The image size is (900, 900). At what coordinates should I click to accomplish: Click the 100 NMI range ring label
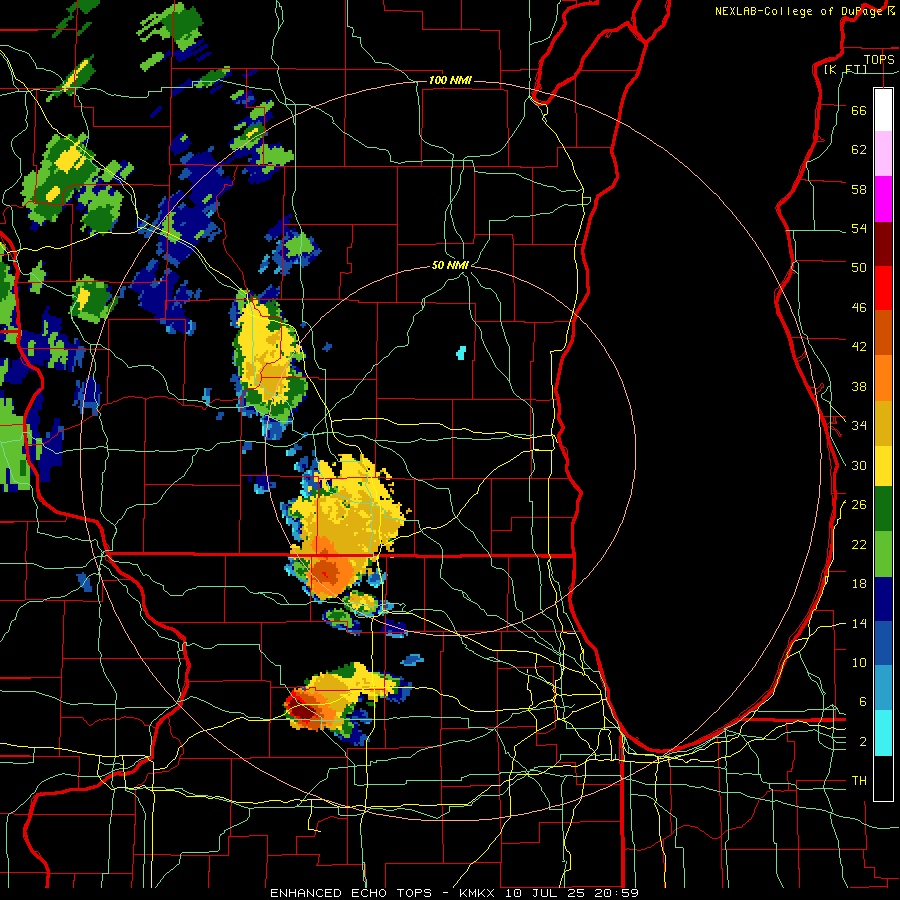pyautogui.click(x=450, y=80)
